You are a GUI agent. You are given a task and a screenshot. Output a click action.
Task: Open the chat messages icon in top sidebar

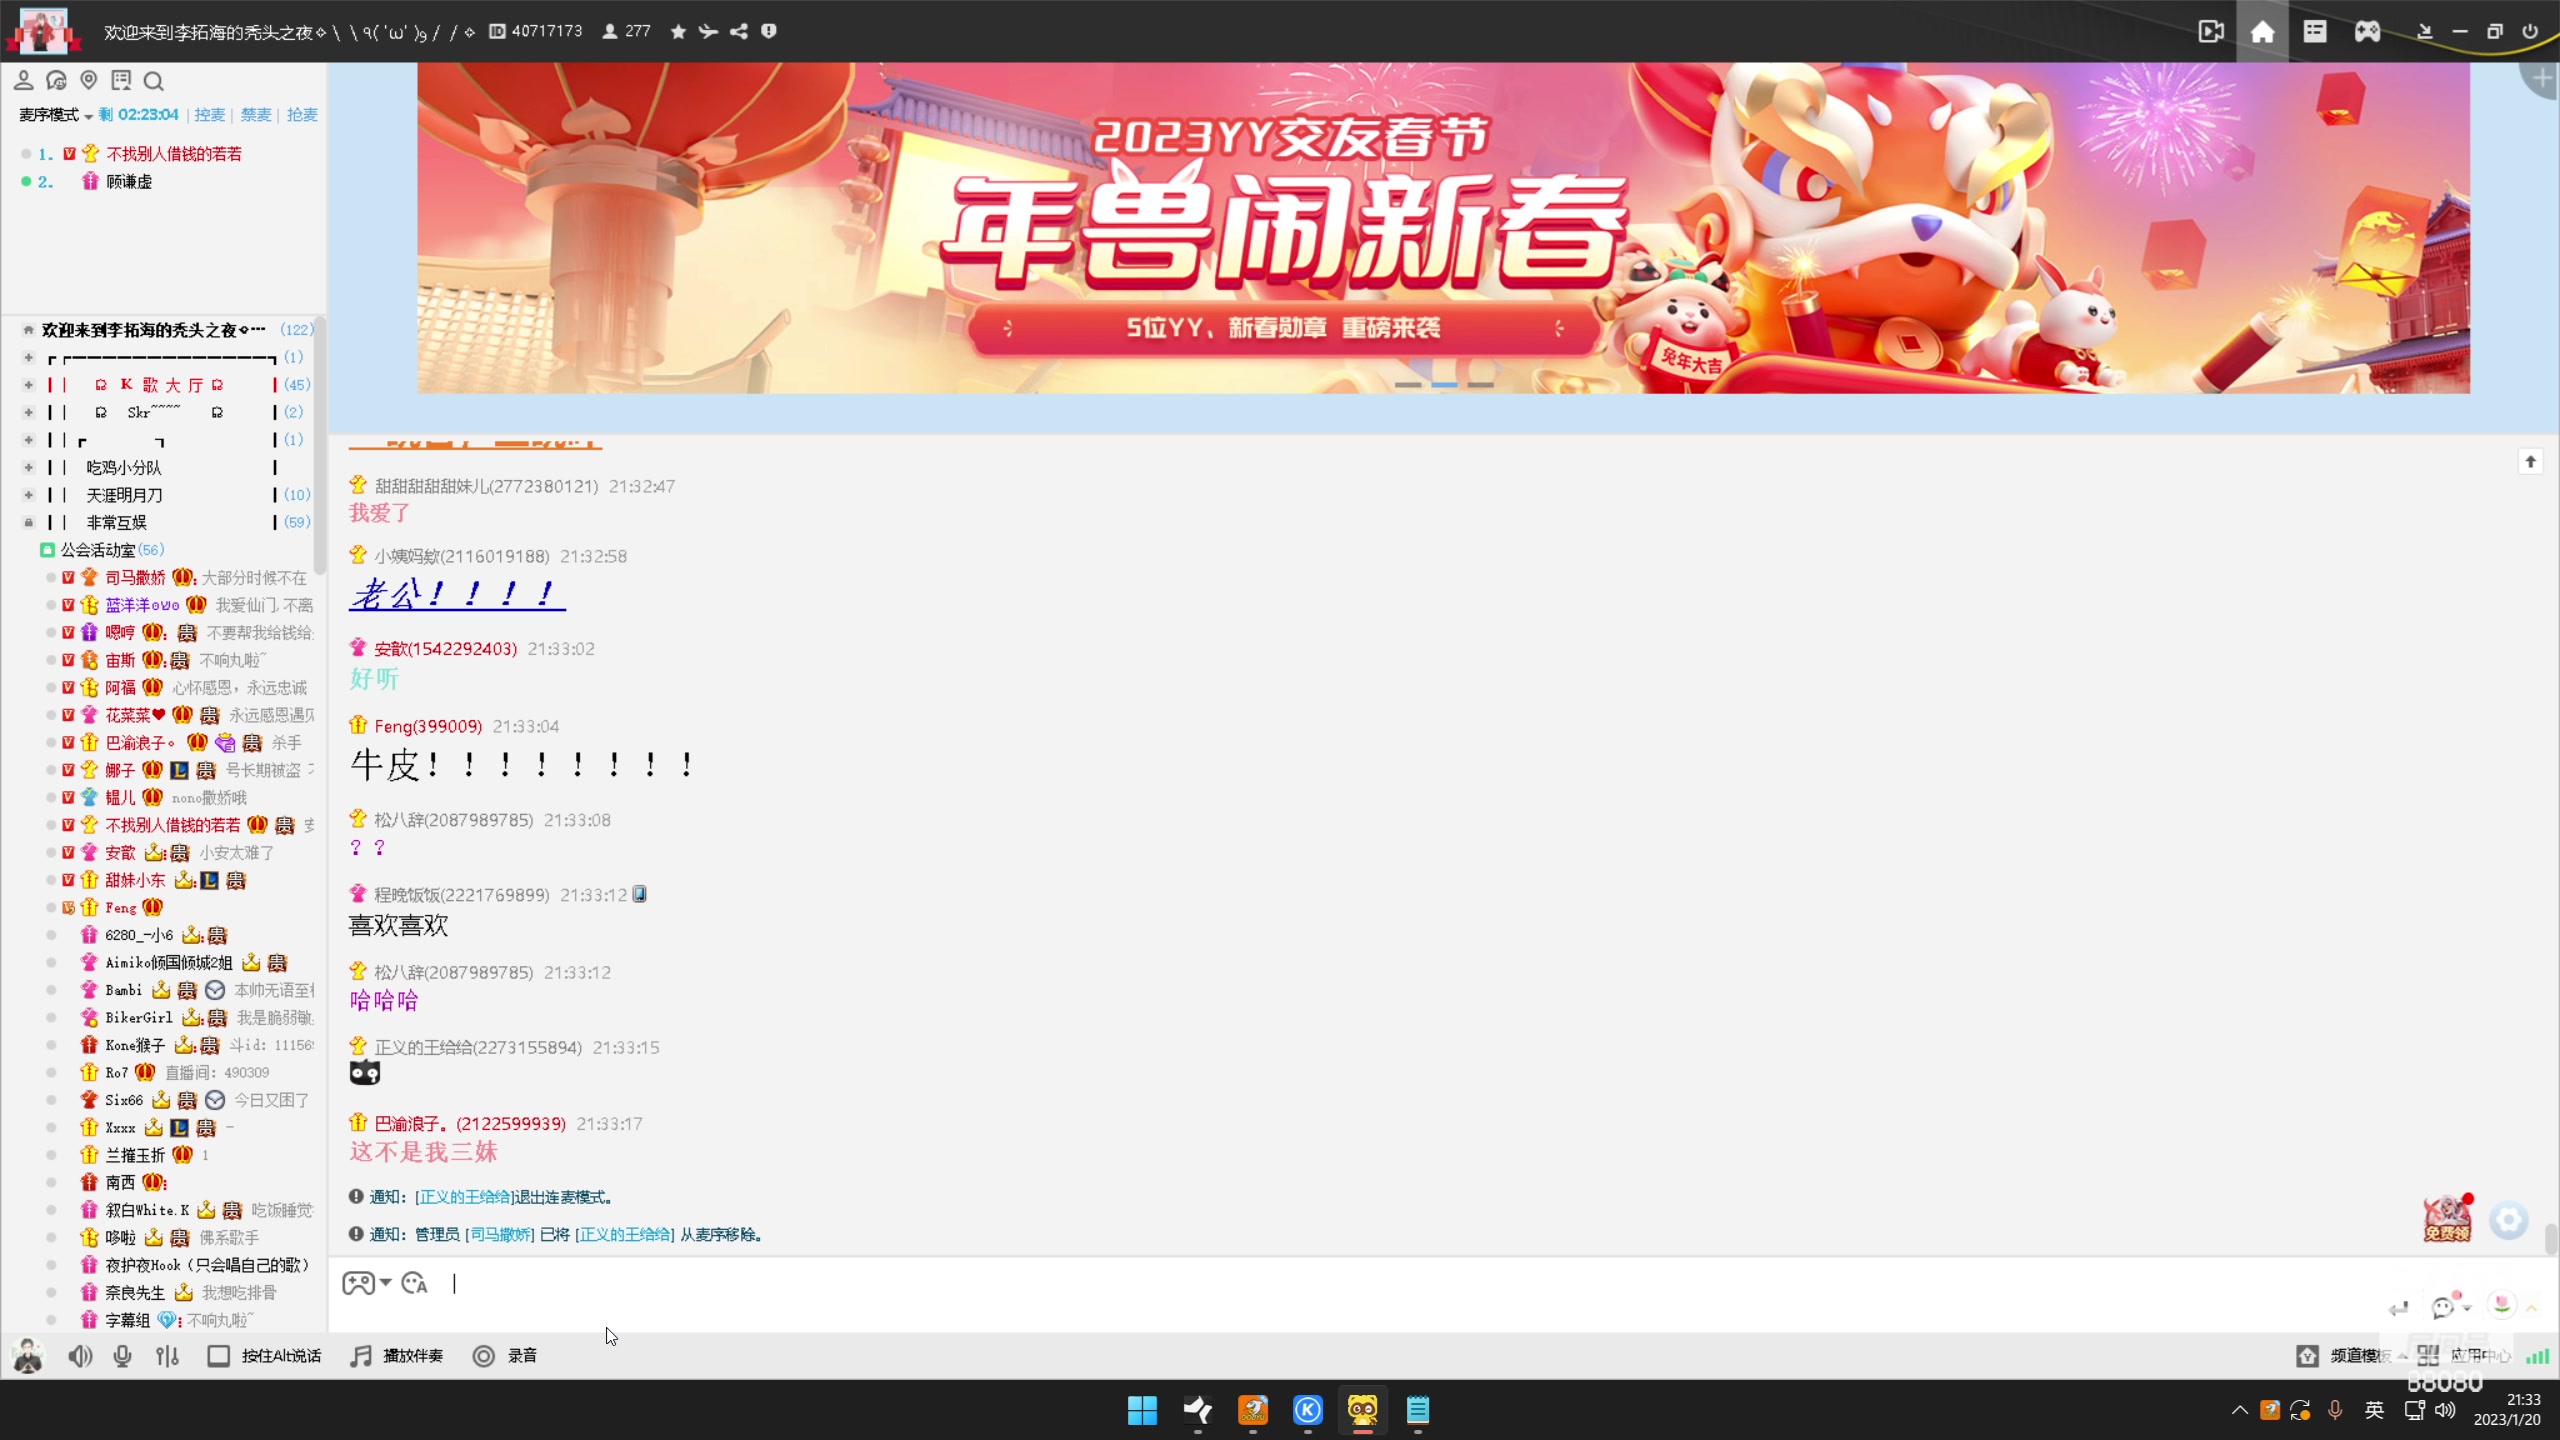pos(56,80)
